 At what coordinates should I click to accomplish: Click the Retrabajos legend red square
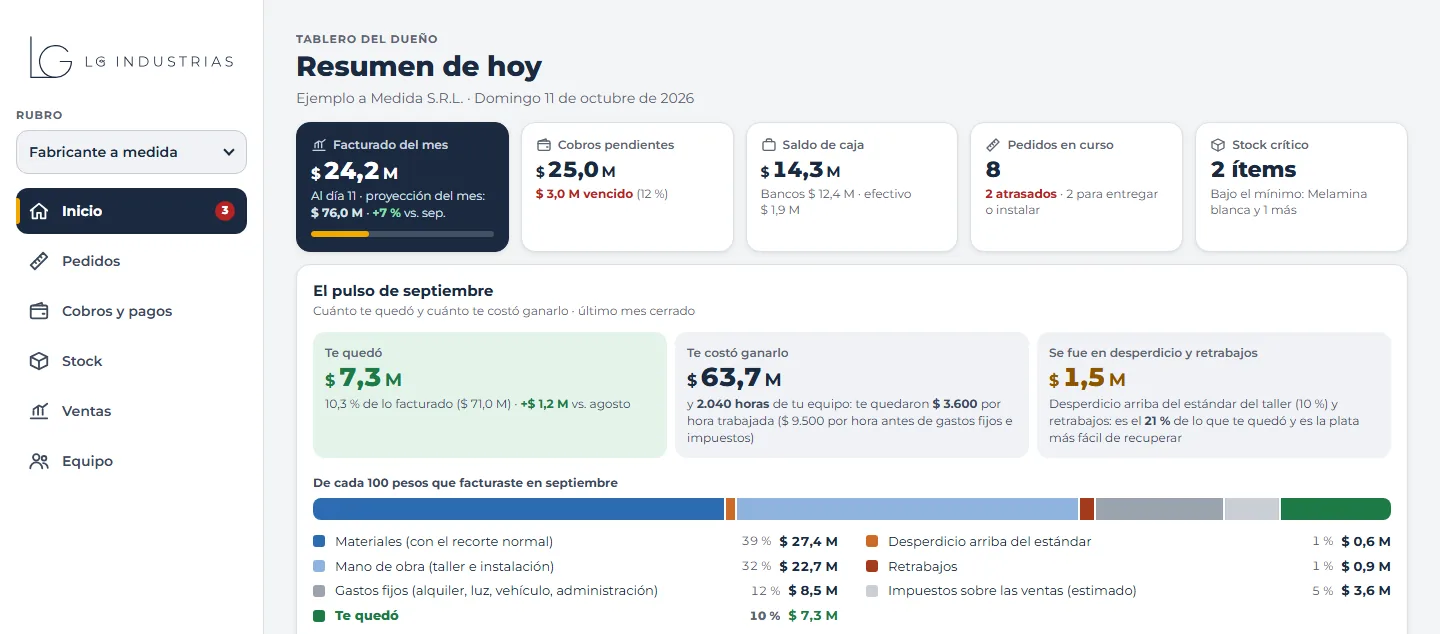pos(872,566)
